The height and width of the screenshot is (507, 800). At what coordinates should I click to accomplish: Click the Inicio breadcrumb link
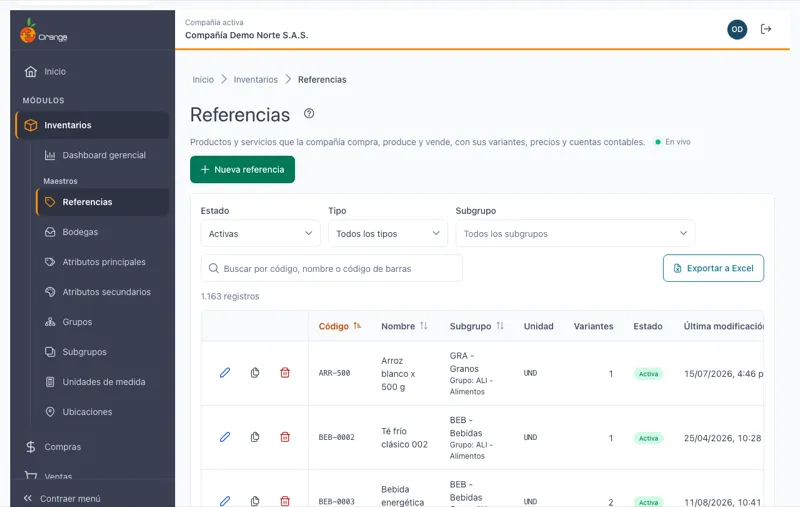203,80
